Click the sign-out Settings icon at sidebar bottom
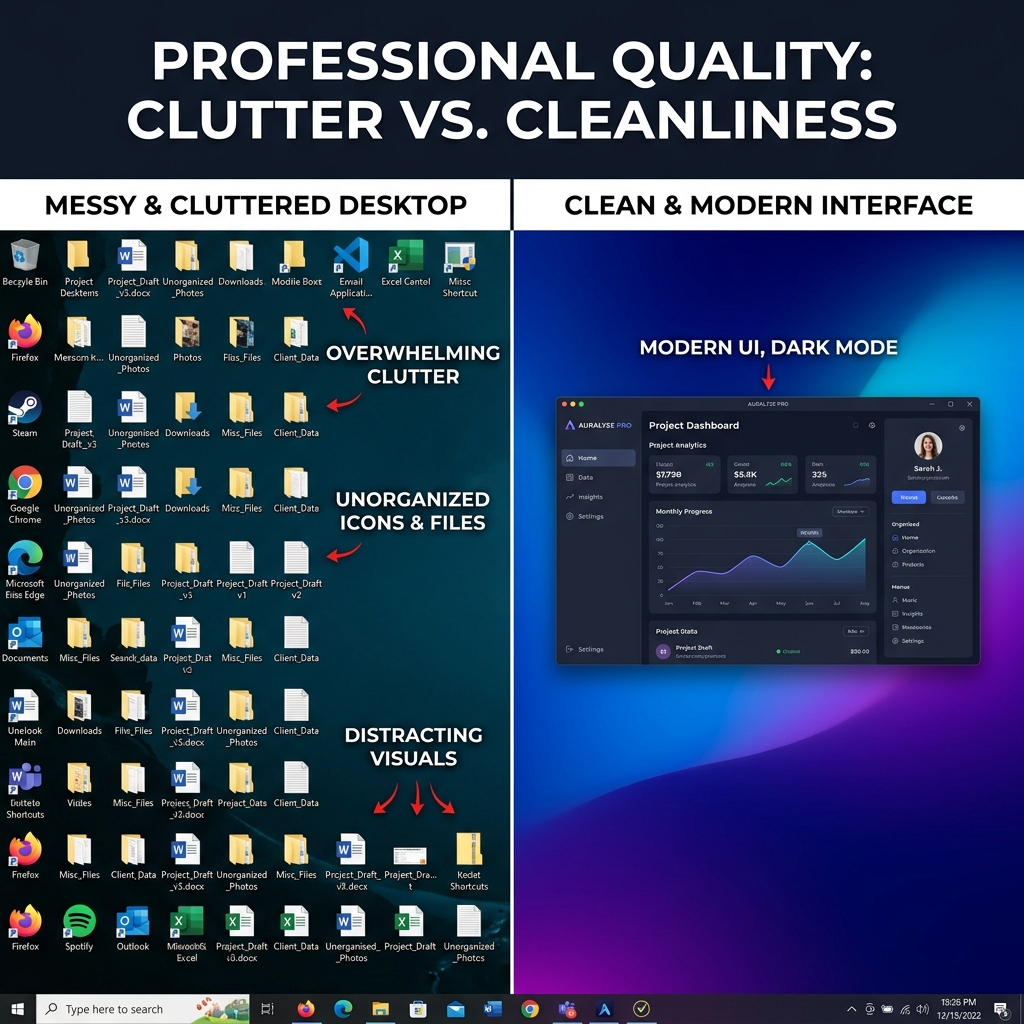The image size is (1024, 1024). [x=591, y=649]
